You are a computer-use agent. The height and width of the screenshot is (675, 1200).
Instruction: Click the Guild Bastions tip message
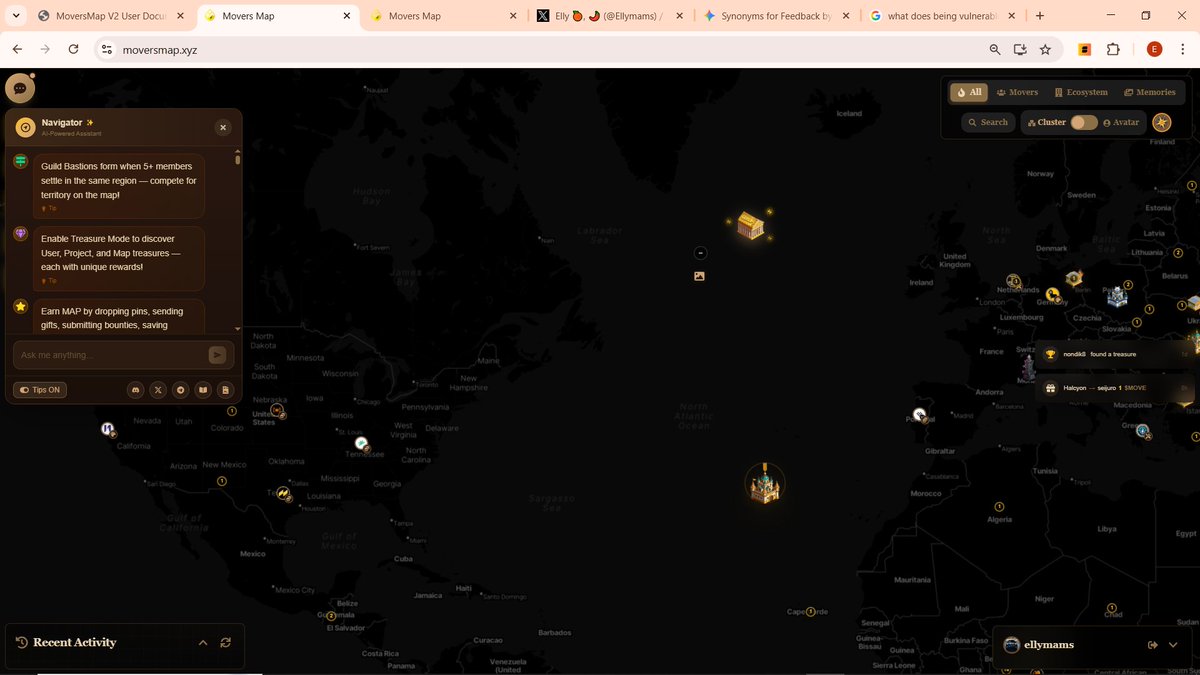click(x=119, y=186)
